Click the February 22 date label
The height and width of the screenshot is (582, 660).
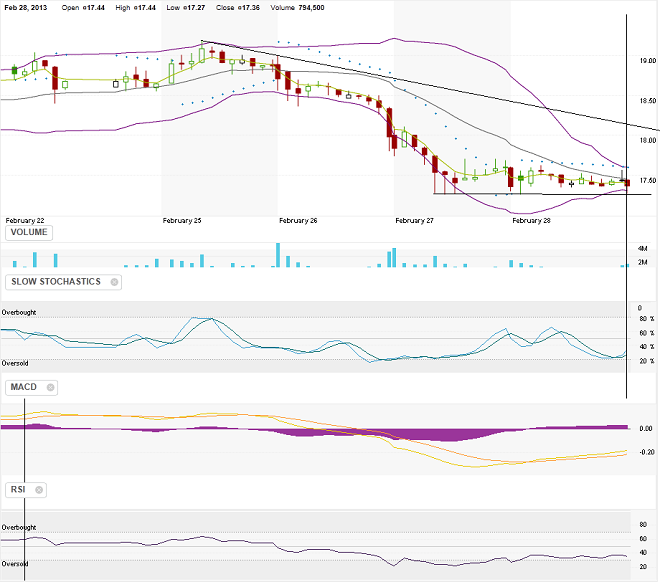pos(25,220)
